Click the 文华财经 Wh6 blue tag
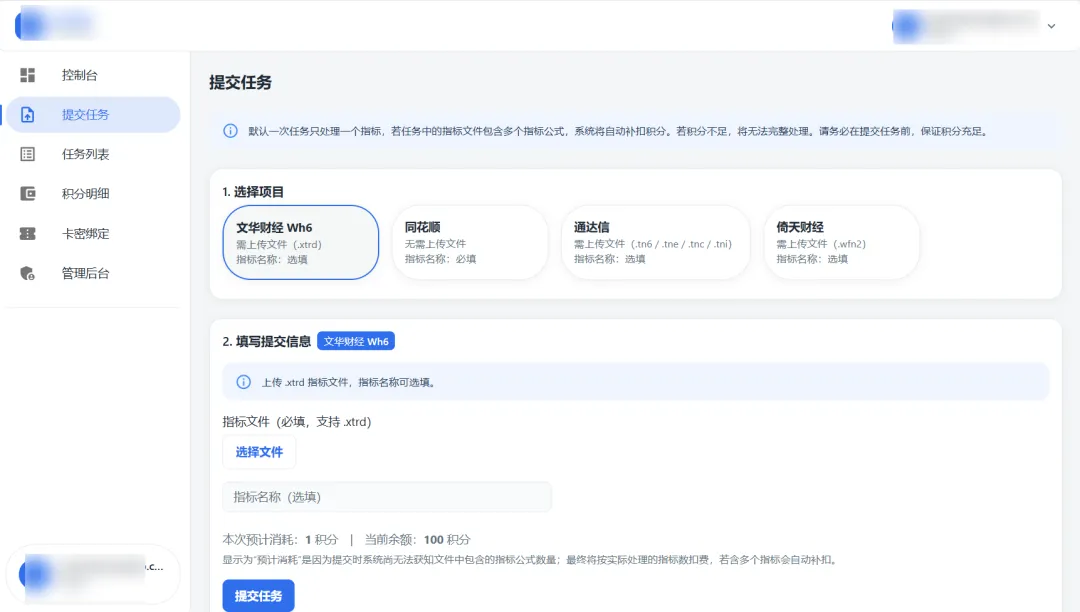 356,341
